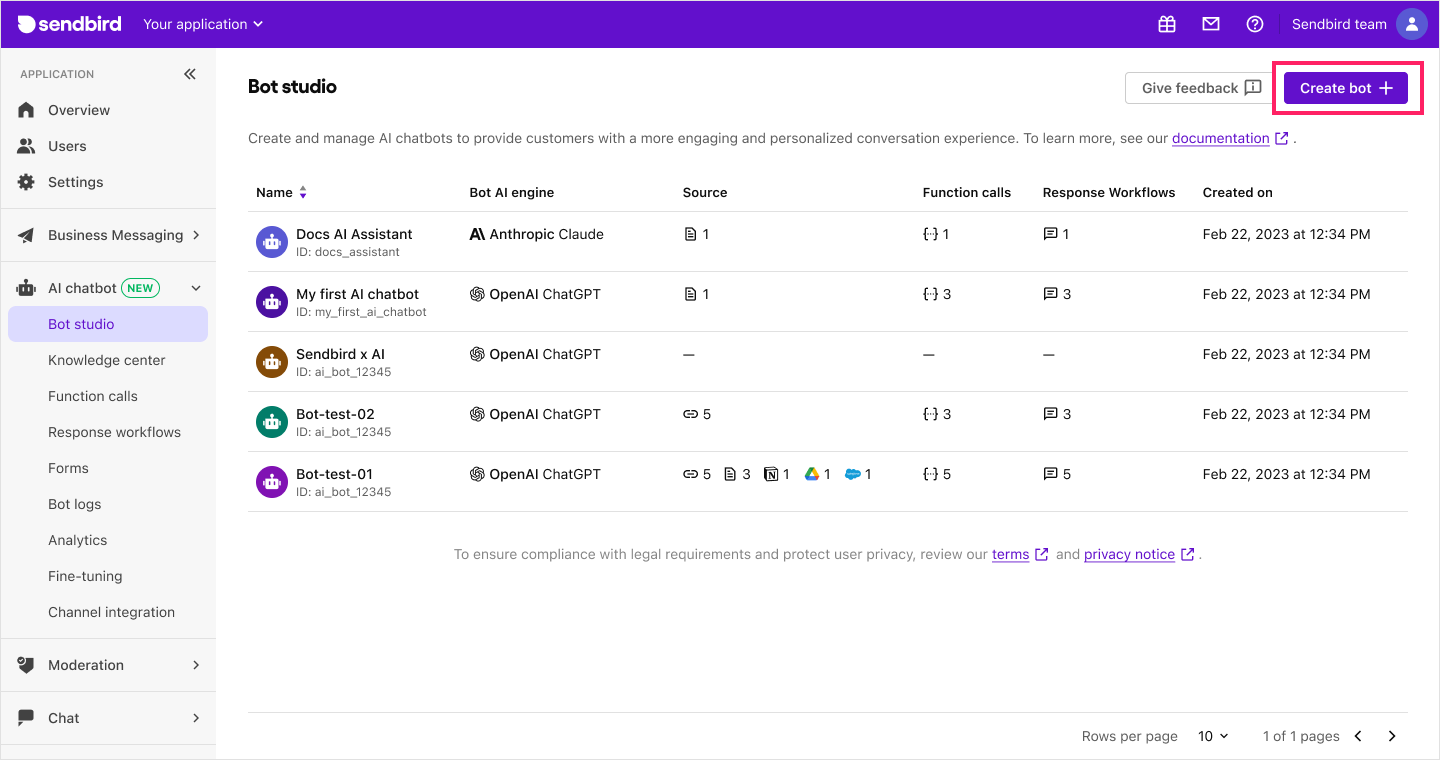Click the Sendbird x AI bot avatar
The image size is (1440, 760).
(272, 361)
